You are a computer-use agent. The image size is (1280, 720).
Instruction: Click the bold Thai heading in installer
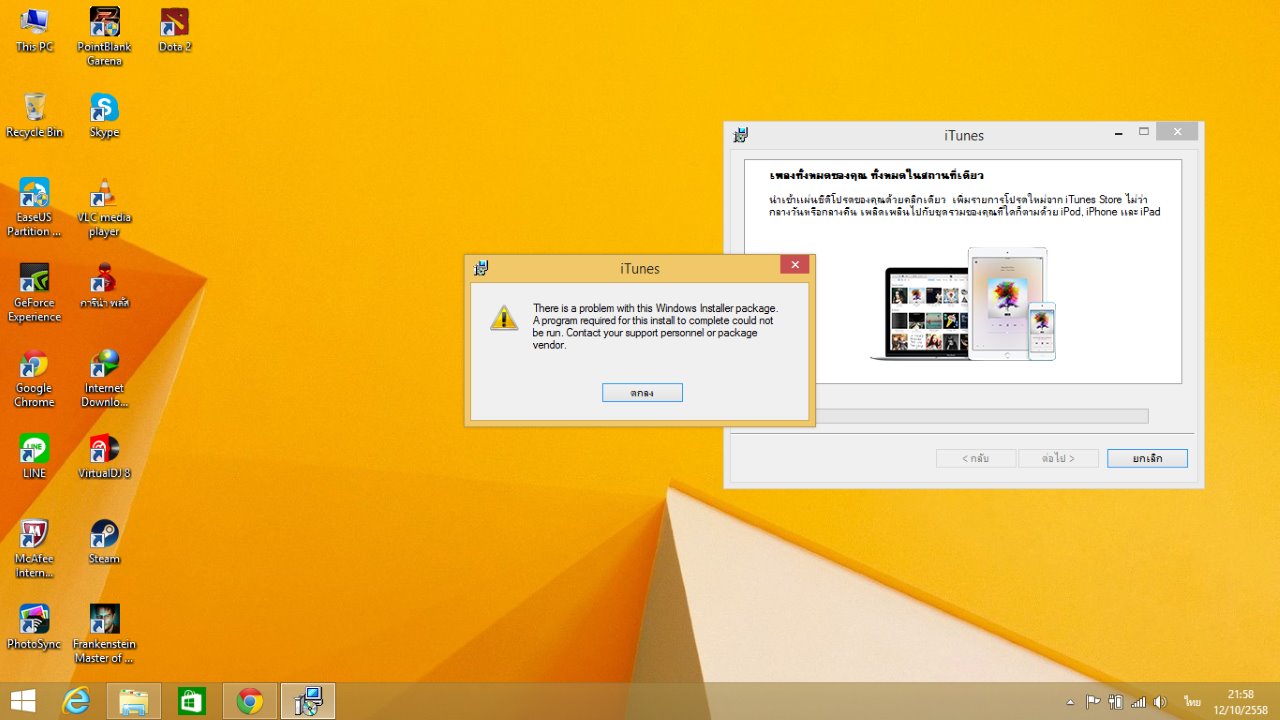(876, 176)
